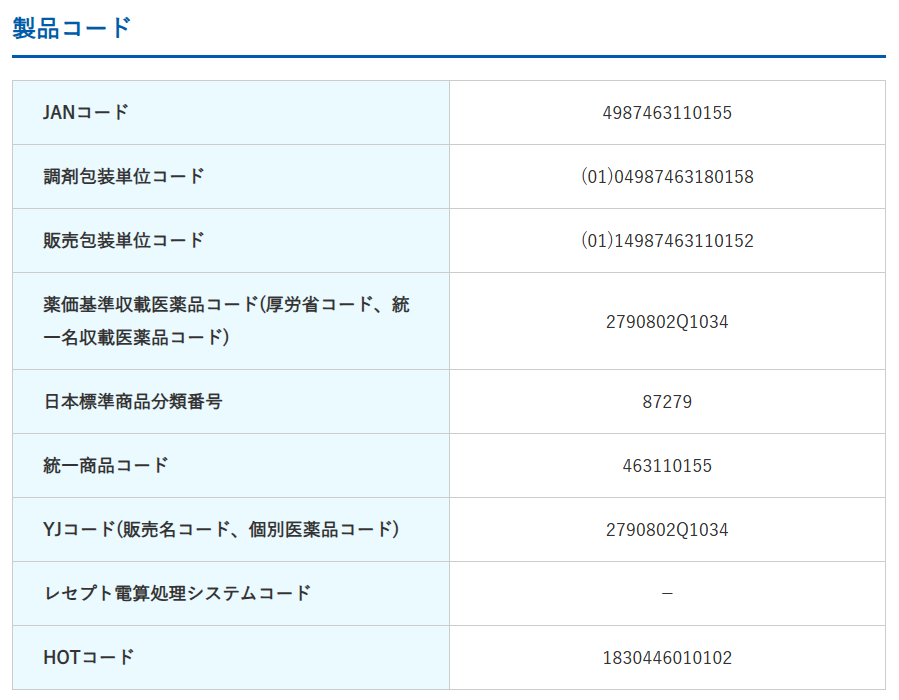The image size is (899, 700).
Task: Click the 日本標準商品分類番号 label cell
Action: 133,402
